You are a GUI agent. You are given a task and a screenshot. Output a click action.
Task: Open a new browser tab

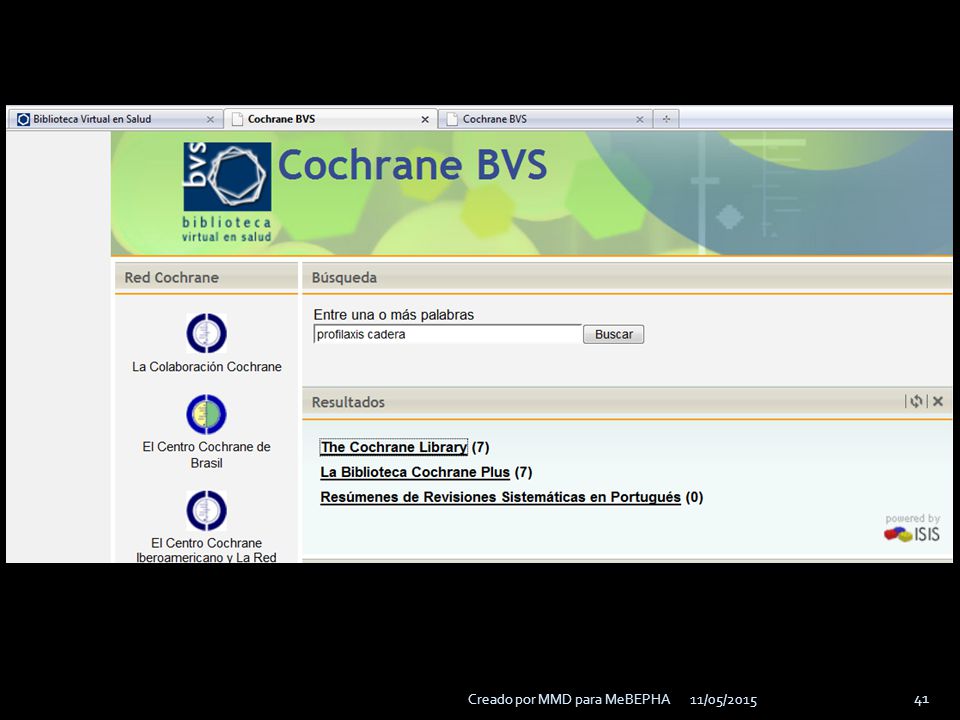click(x=666, y=119)
